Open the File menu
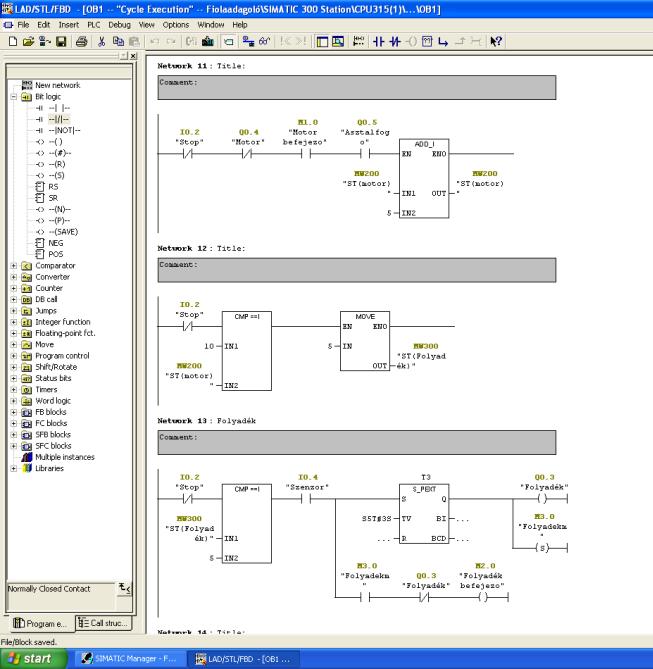Screen dimensions: 653x669 tap(23, 25)
